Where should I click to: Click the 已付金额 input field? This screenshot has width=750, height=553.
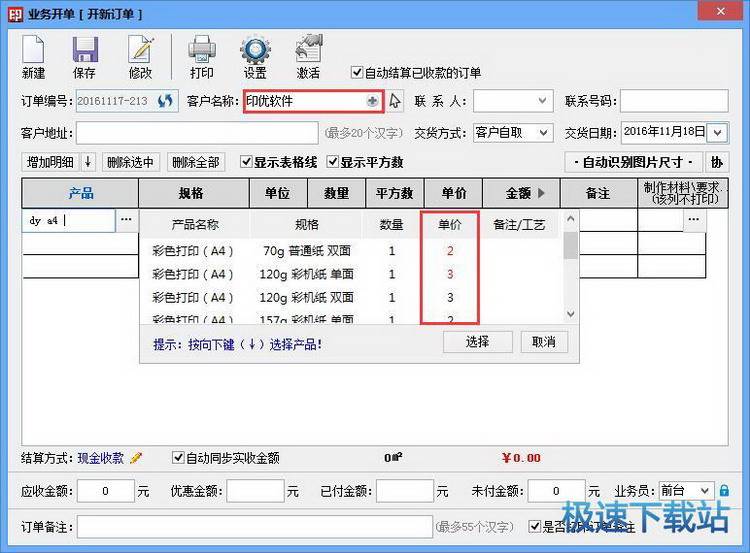[405, 491]
